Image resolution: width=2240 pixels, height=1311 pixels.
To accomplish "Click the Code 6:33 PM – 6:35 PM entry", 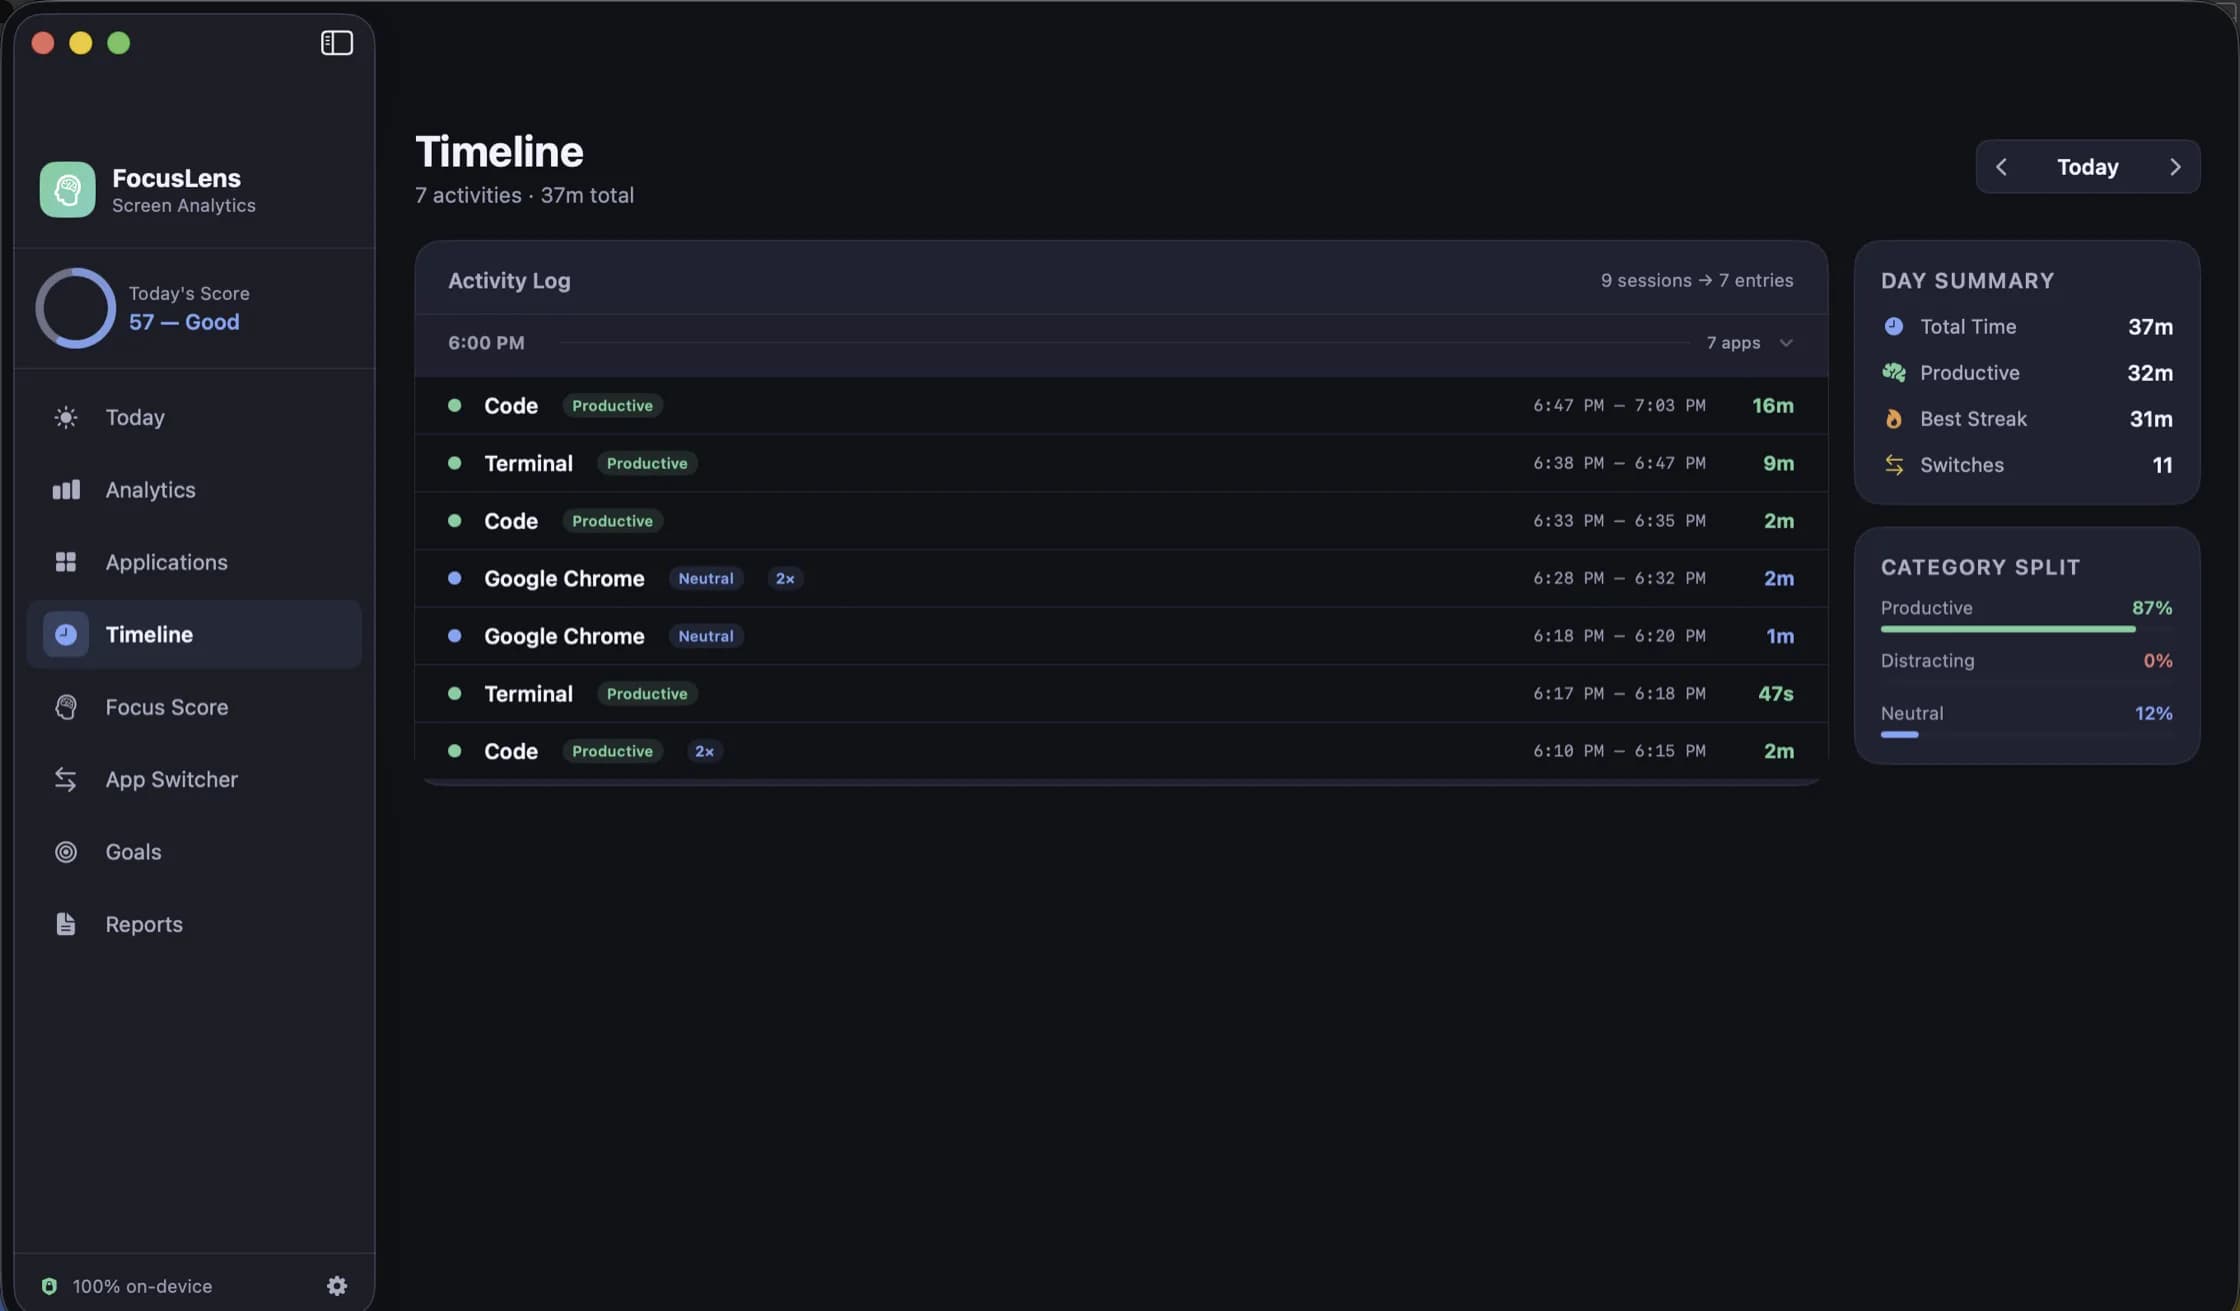I will tap(1121, 521).
